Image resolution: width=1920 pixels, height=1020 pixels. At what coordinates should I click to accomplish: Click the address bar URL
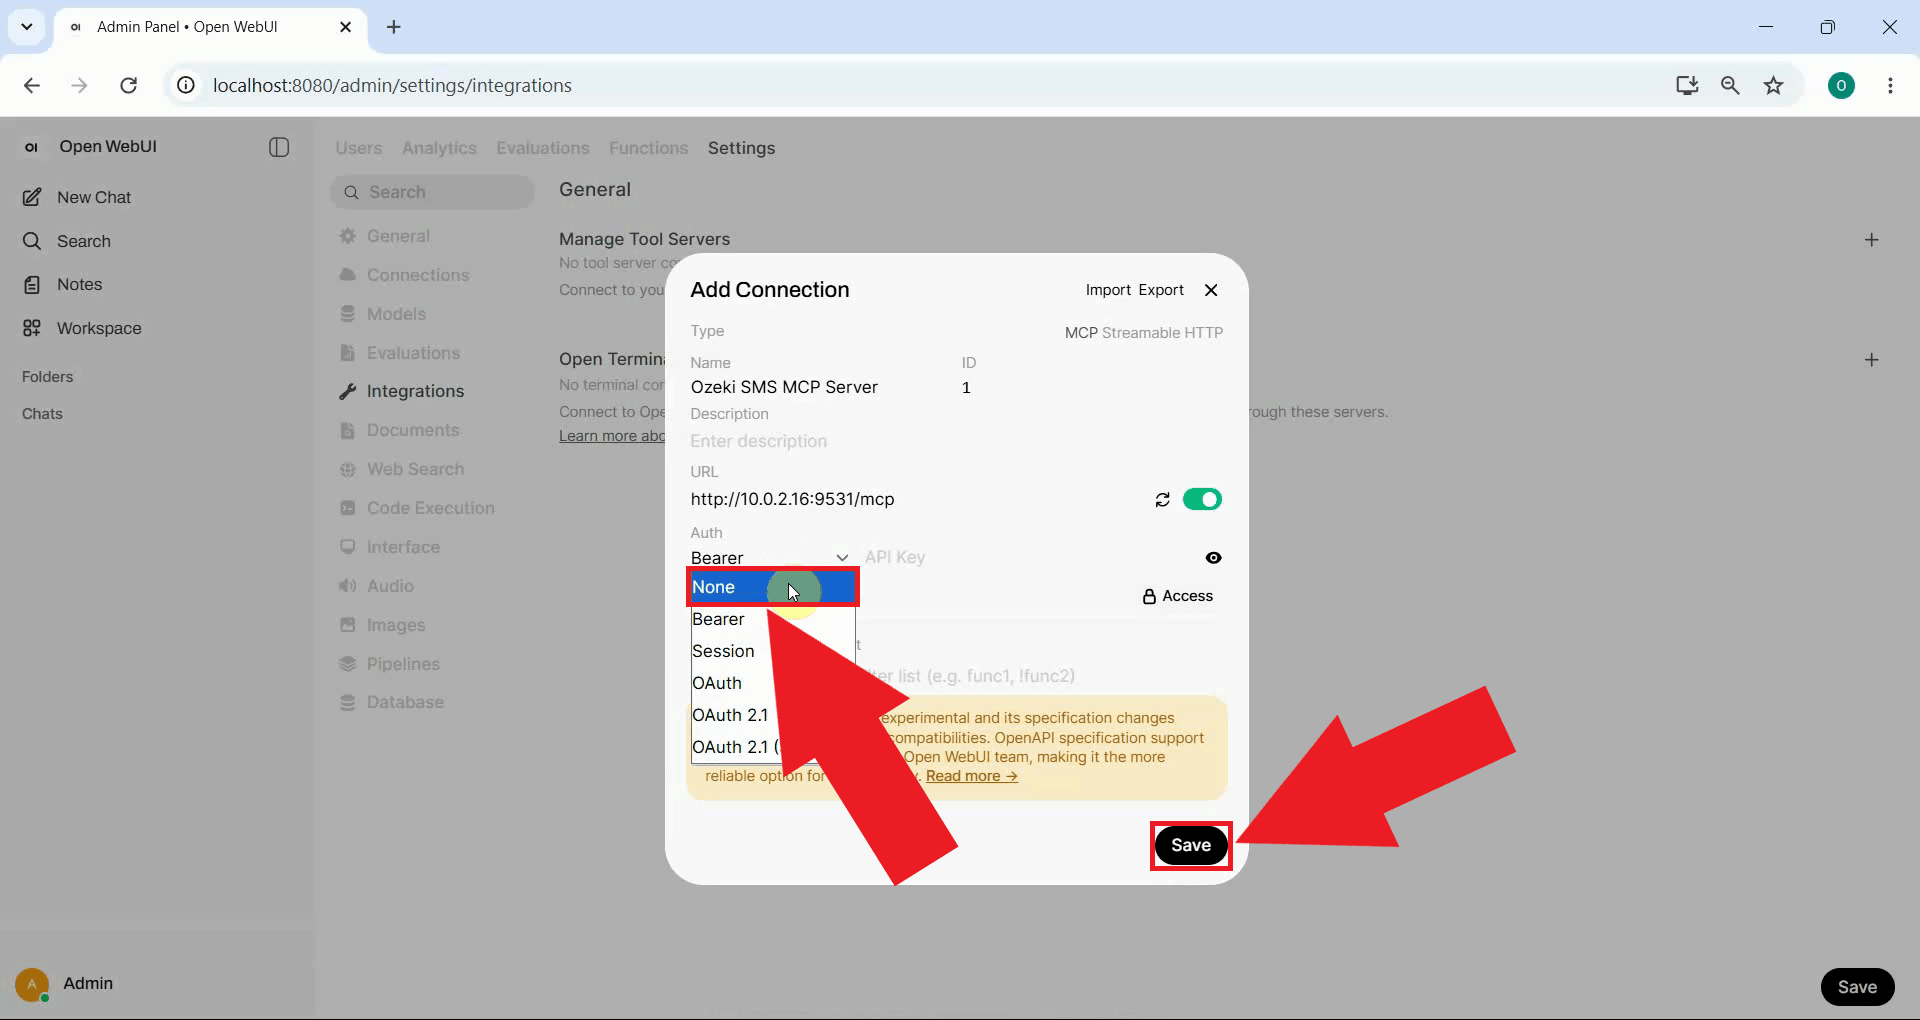click(x=392, y=85)
